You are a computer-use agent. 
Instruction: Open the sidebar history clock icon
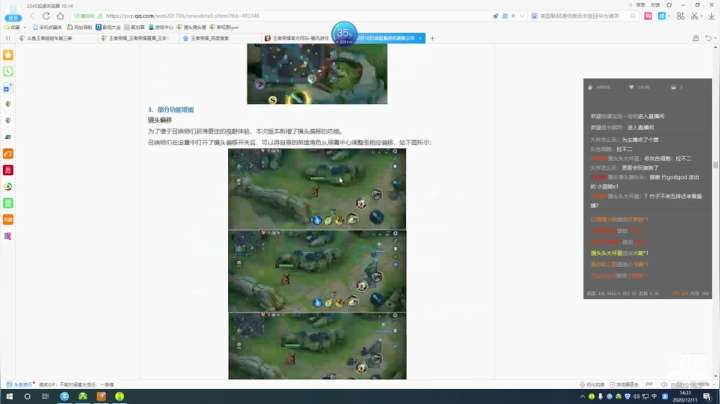click(8, 71)
